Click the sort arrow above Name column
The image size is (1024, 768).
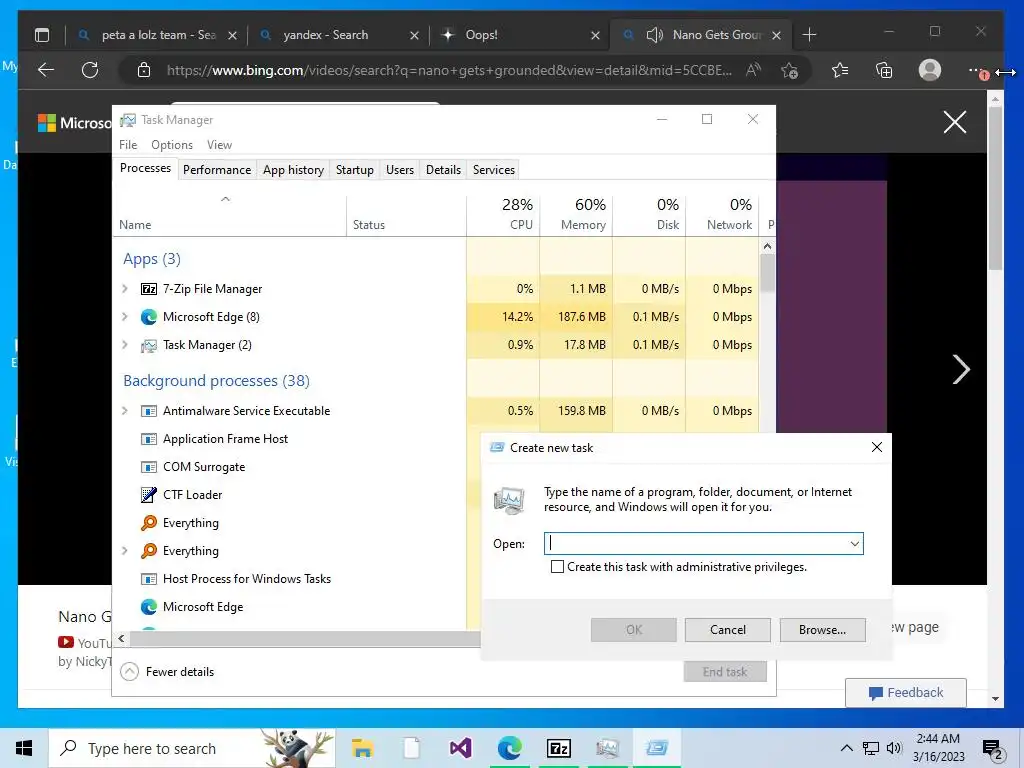click(225, 199)
